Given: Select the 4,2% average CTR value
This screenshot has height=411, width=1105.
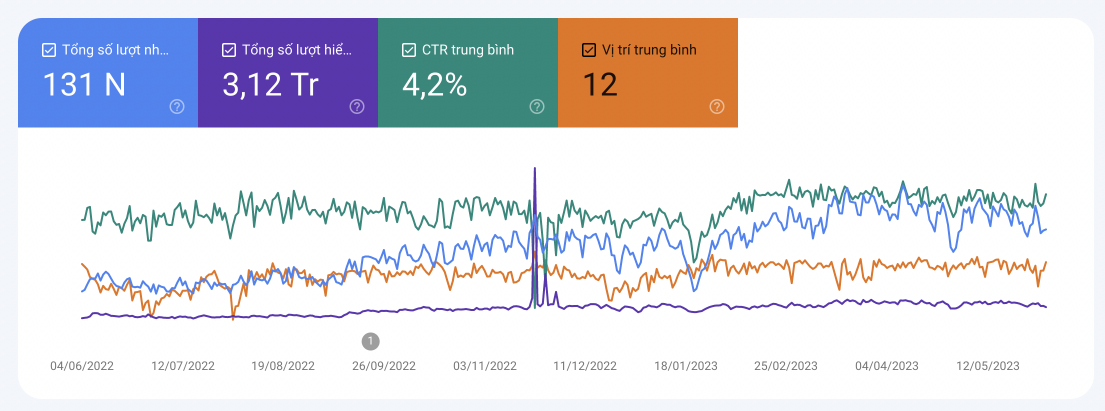Looking at the screenshot, I should pyautogui.click(x=435, y=85).
